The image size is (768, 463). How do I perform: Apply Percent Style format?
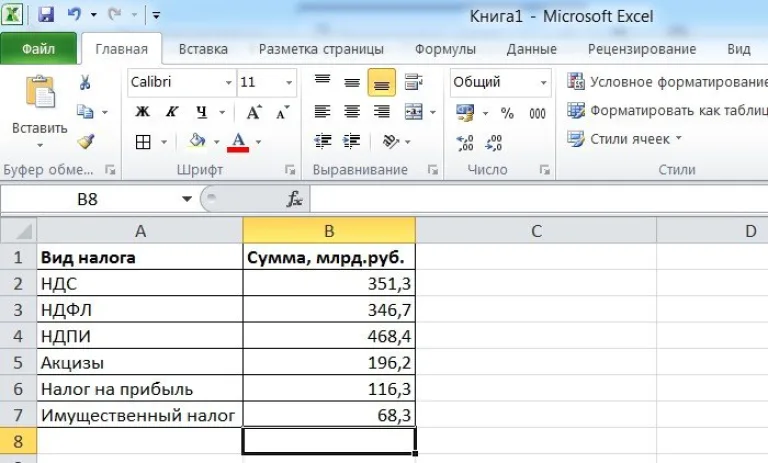(507, 113)
